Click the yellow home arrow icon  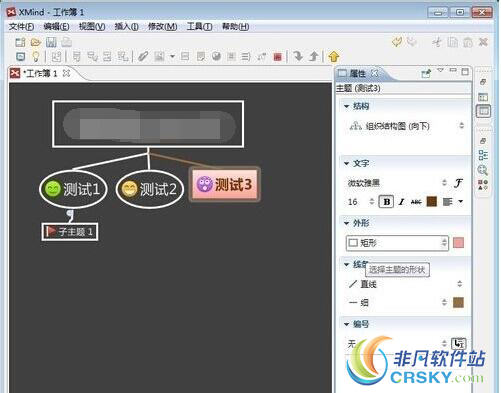point(334,57)
